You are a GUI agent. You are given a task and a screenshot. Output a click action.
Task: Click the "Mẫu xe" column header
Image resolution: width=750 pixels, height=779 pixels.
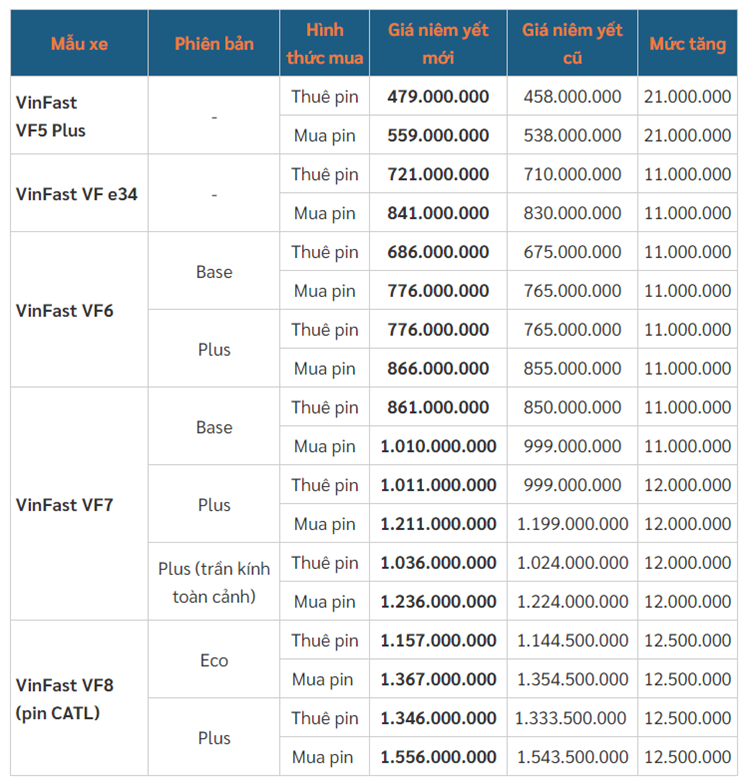pyautogui.click(x=80, y=44)
